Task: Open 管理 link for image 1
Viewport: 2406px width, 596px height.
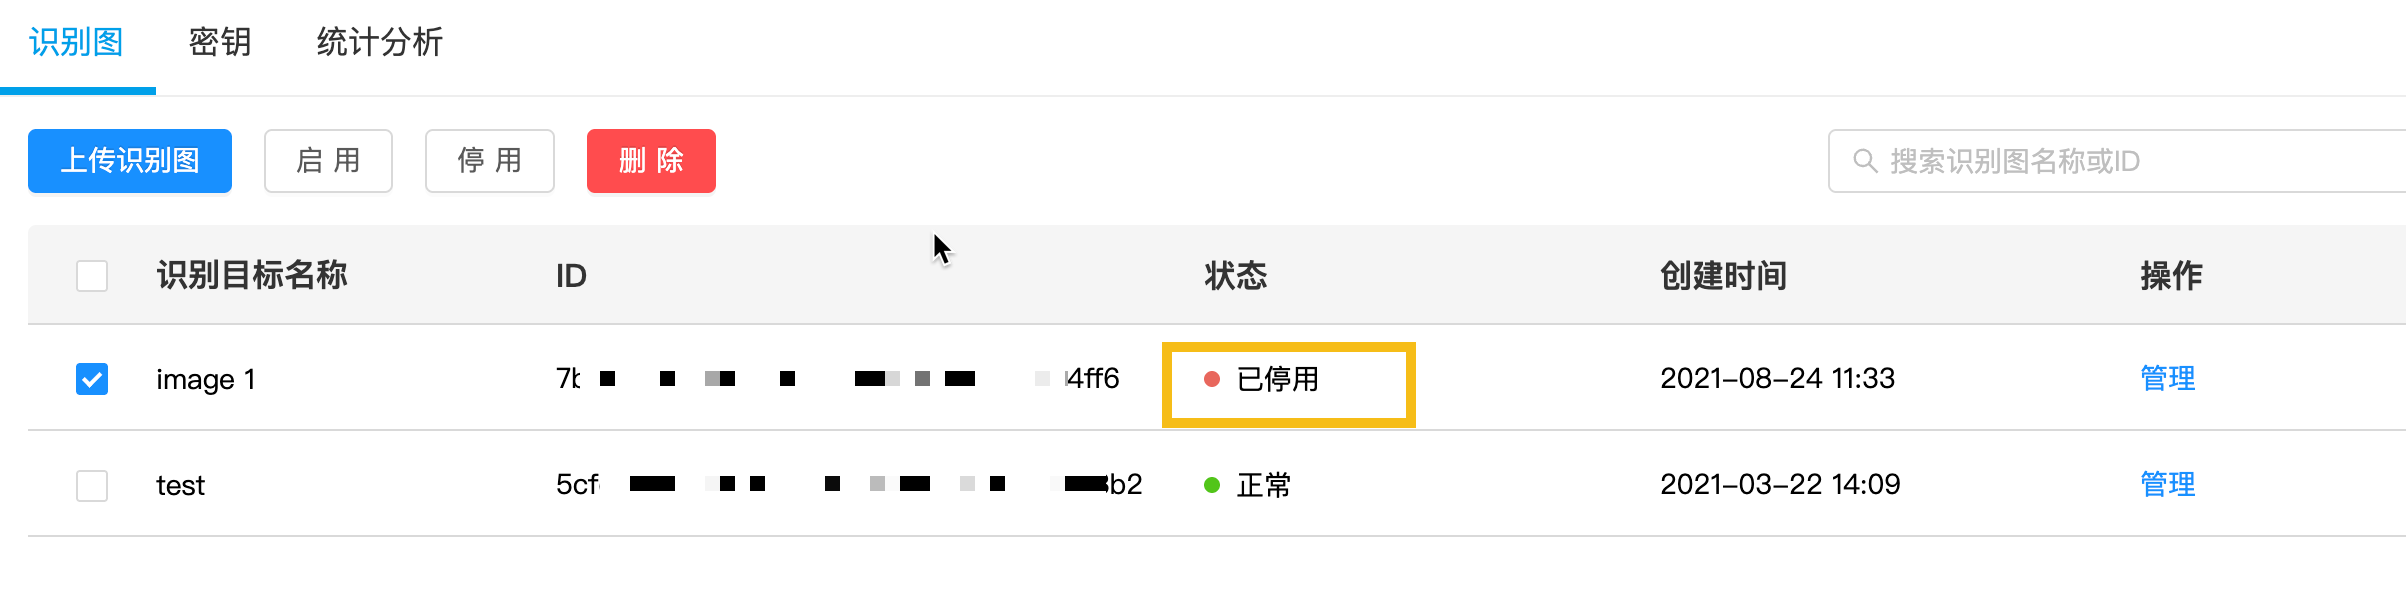Action: (x=2167, y=379)
